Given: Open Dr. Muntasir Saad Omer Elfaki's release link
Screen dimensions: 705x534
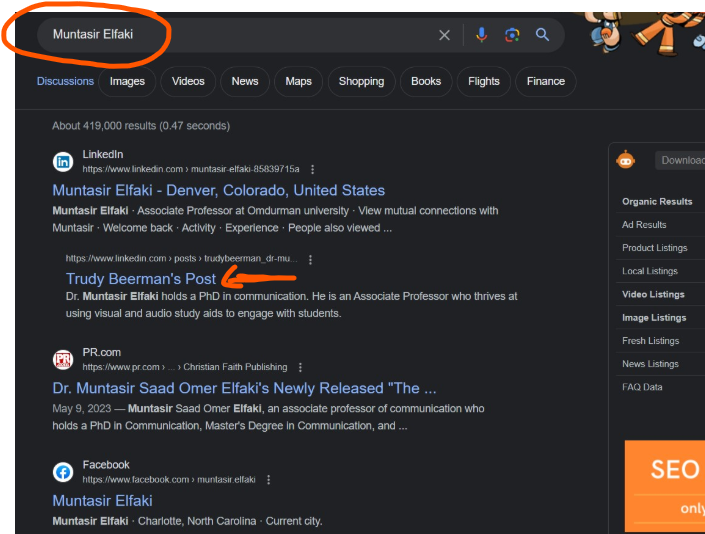Looking at the screenshot, I should [x=244, y=388].
